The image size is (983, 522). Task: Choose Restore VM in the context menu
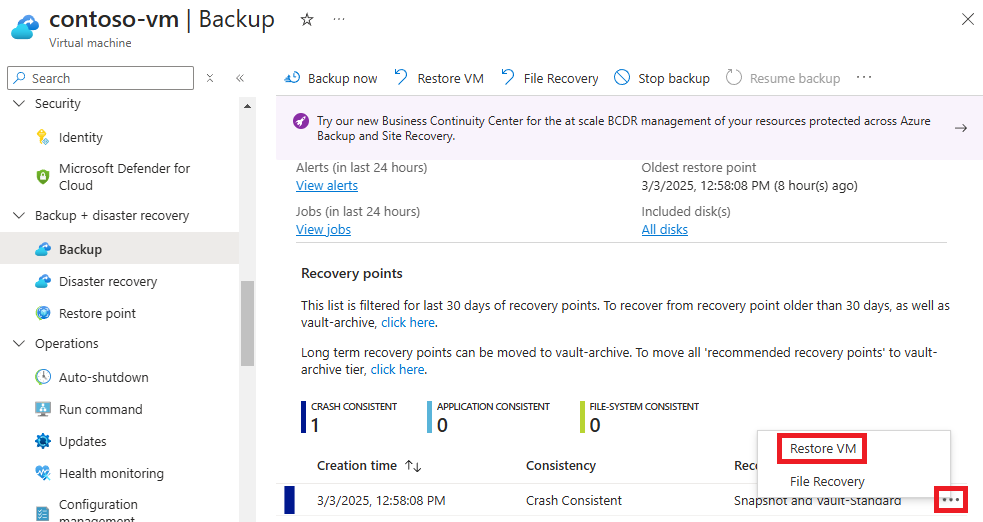(x=823, y=449)
